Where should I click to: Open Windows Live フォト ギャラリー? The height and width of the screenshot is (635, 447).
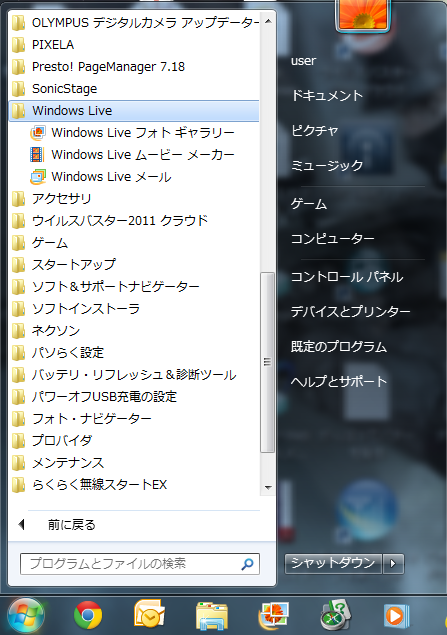point(134,132)
